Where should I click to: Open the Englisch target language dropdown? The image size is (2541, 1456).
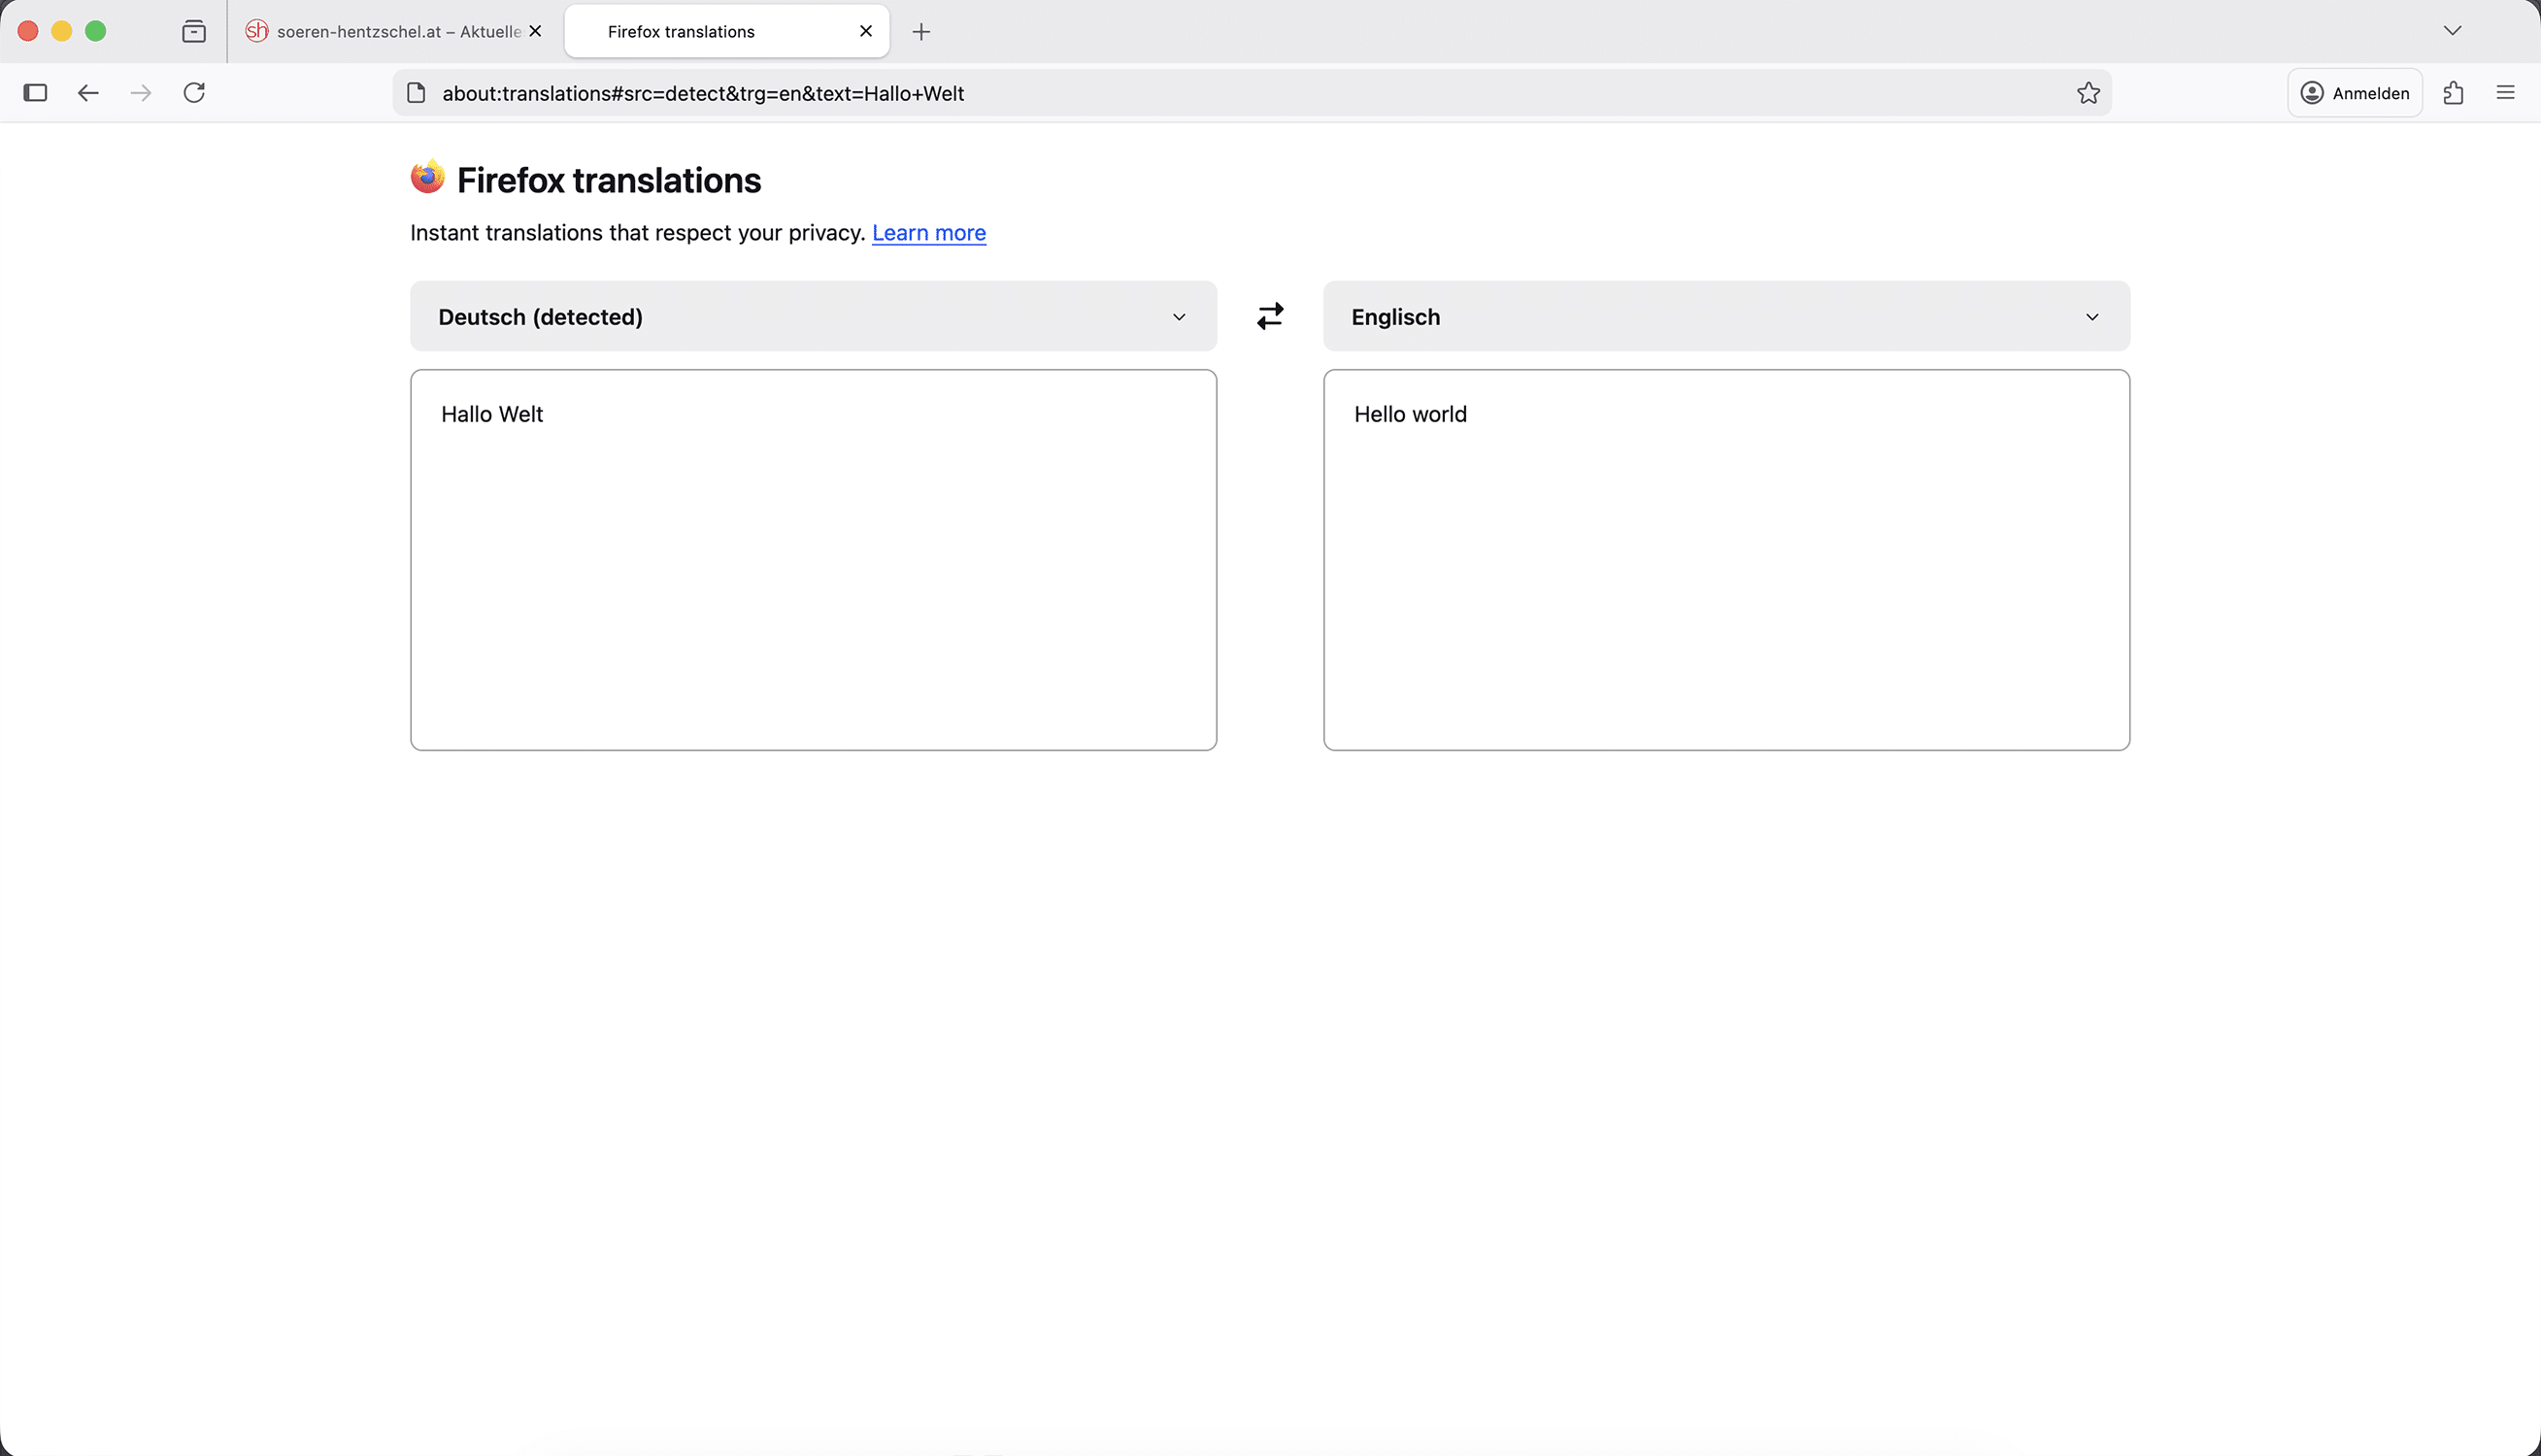(1726, 316)
